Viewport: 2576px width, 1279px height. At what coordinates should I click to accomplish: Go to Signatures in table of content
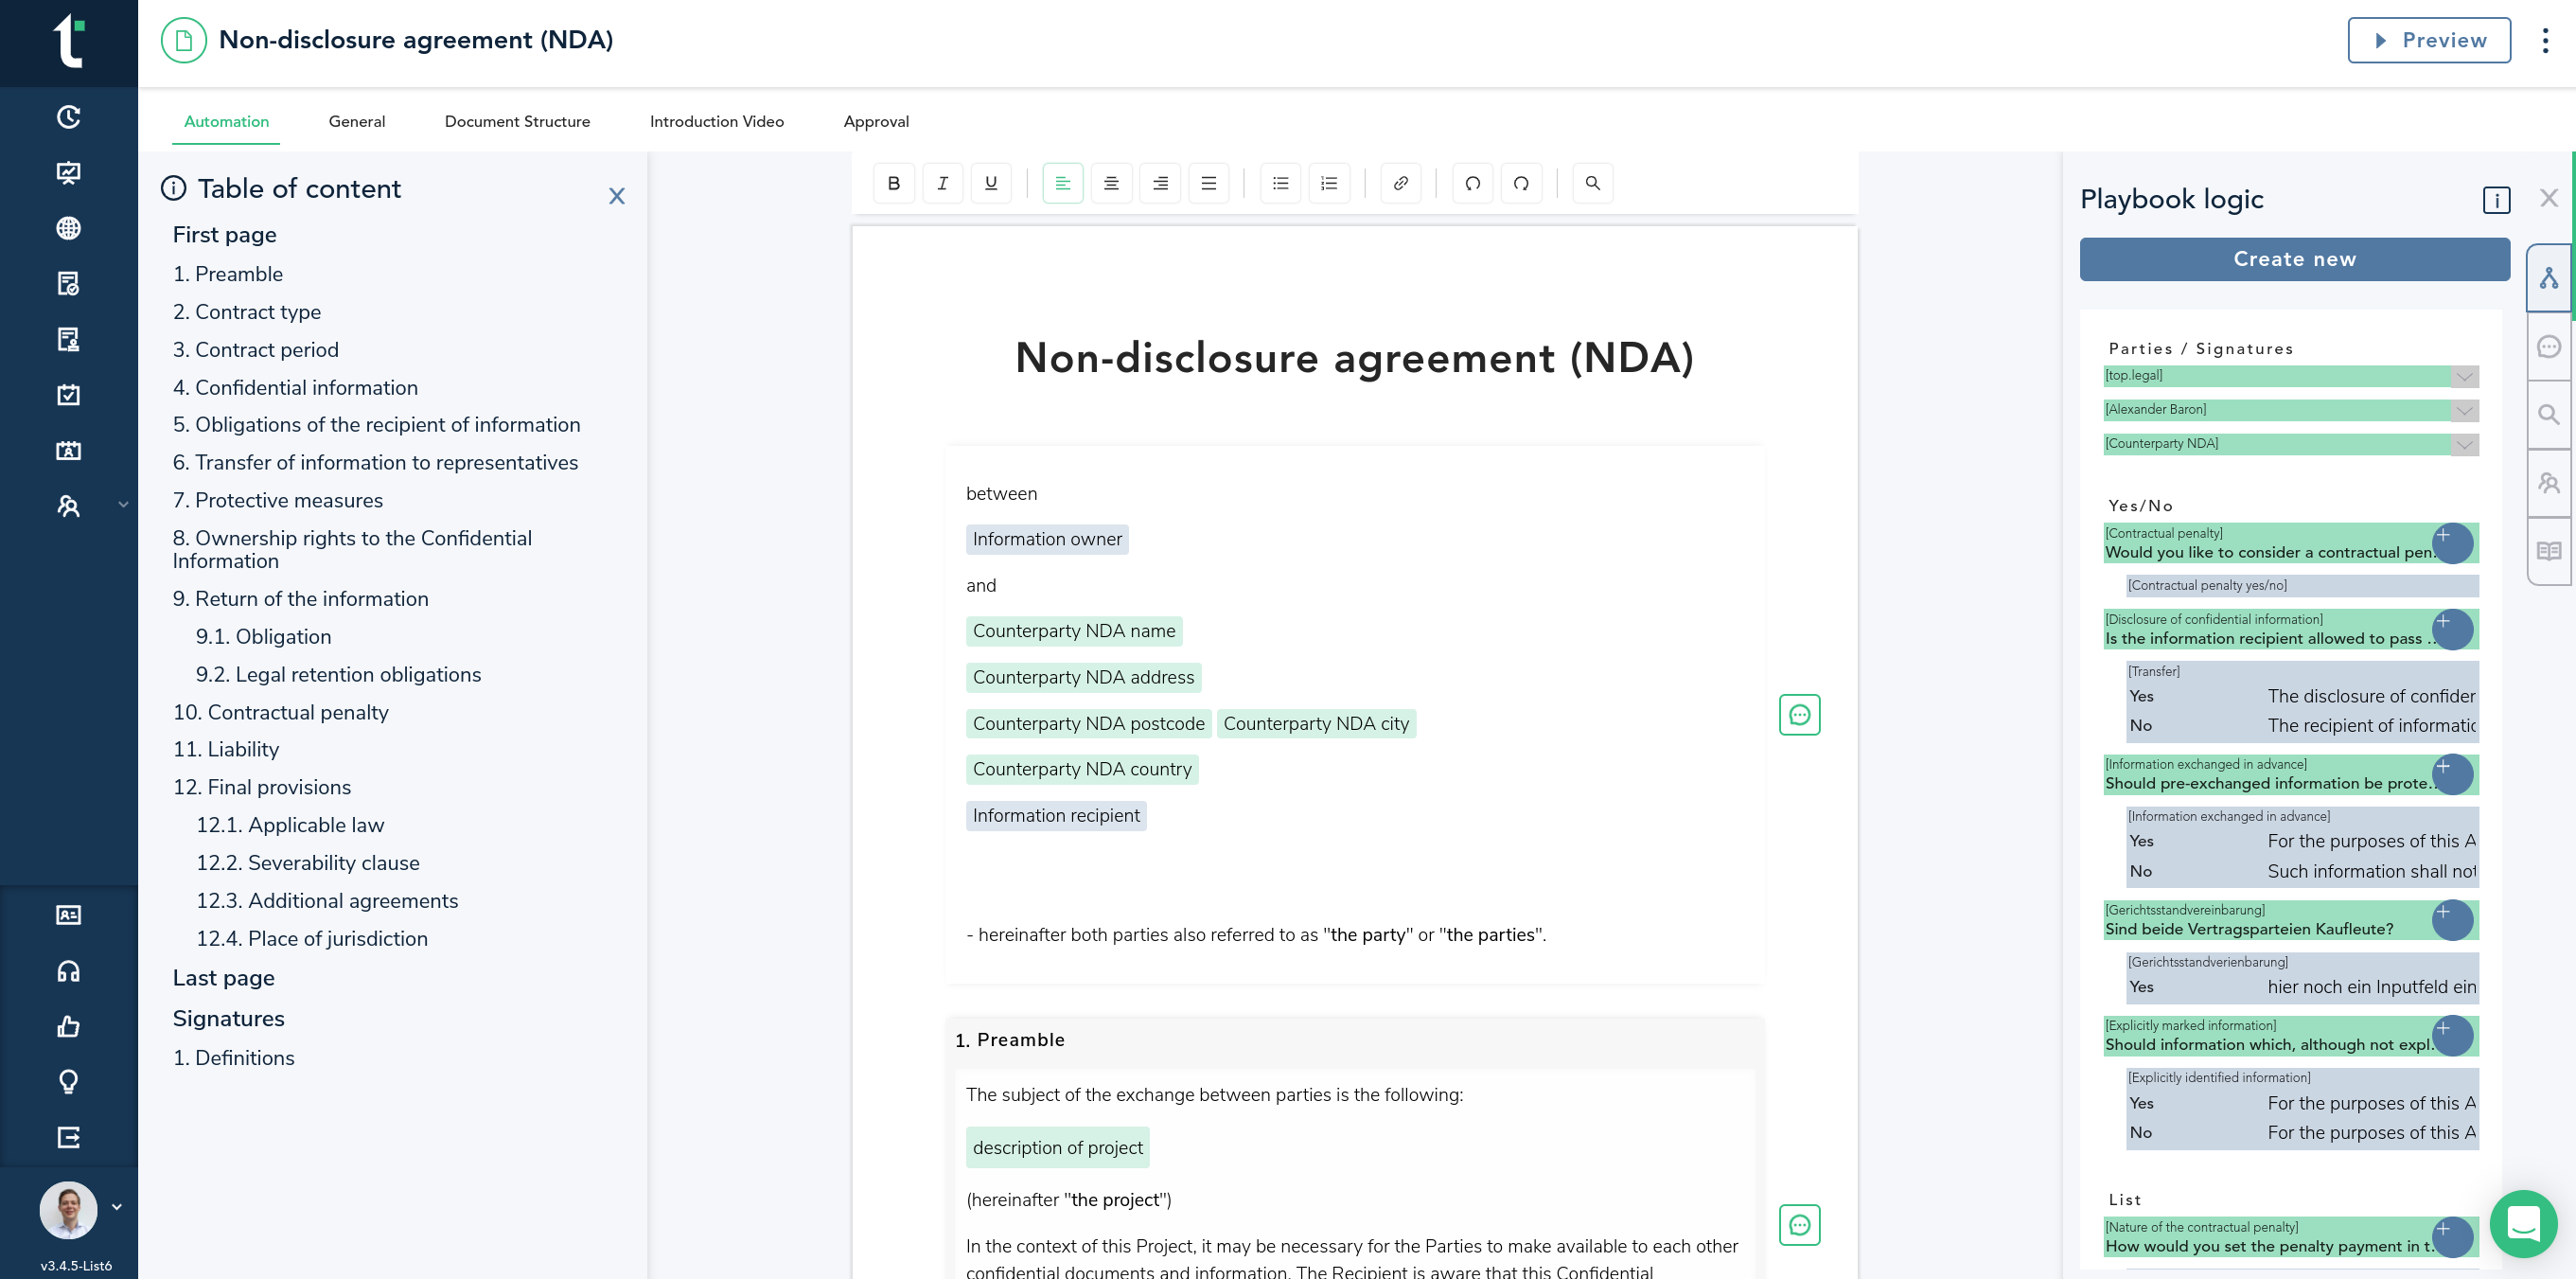228,1018
